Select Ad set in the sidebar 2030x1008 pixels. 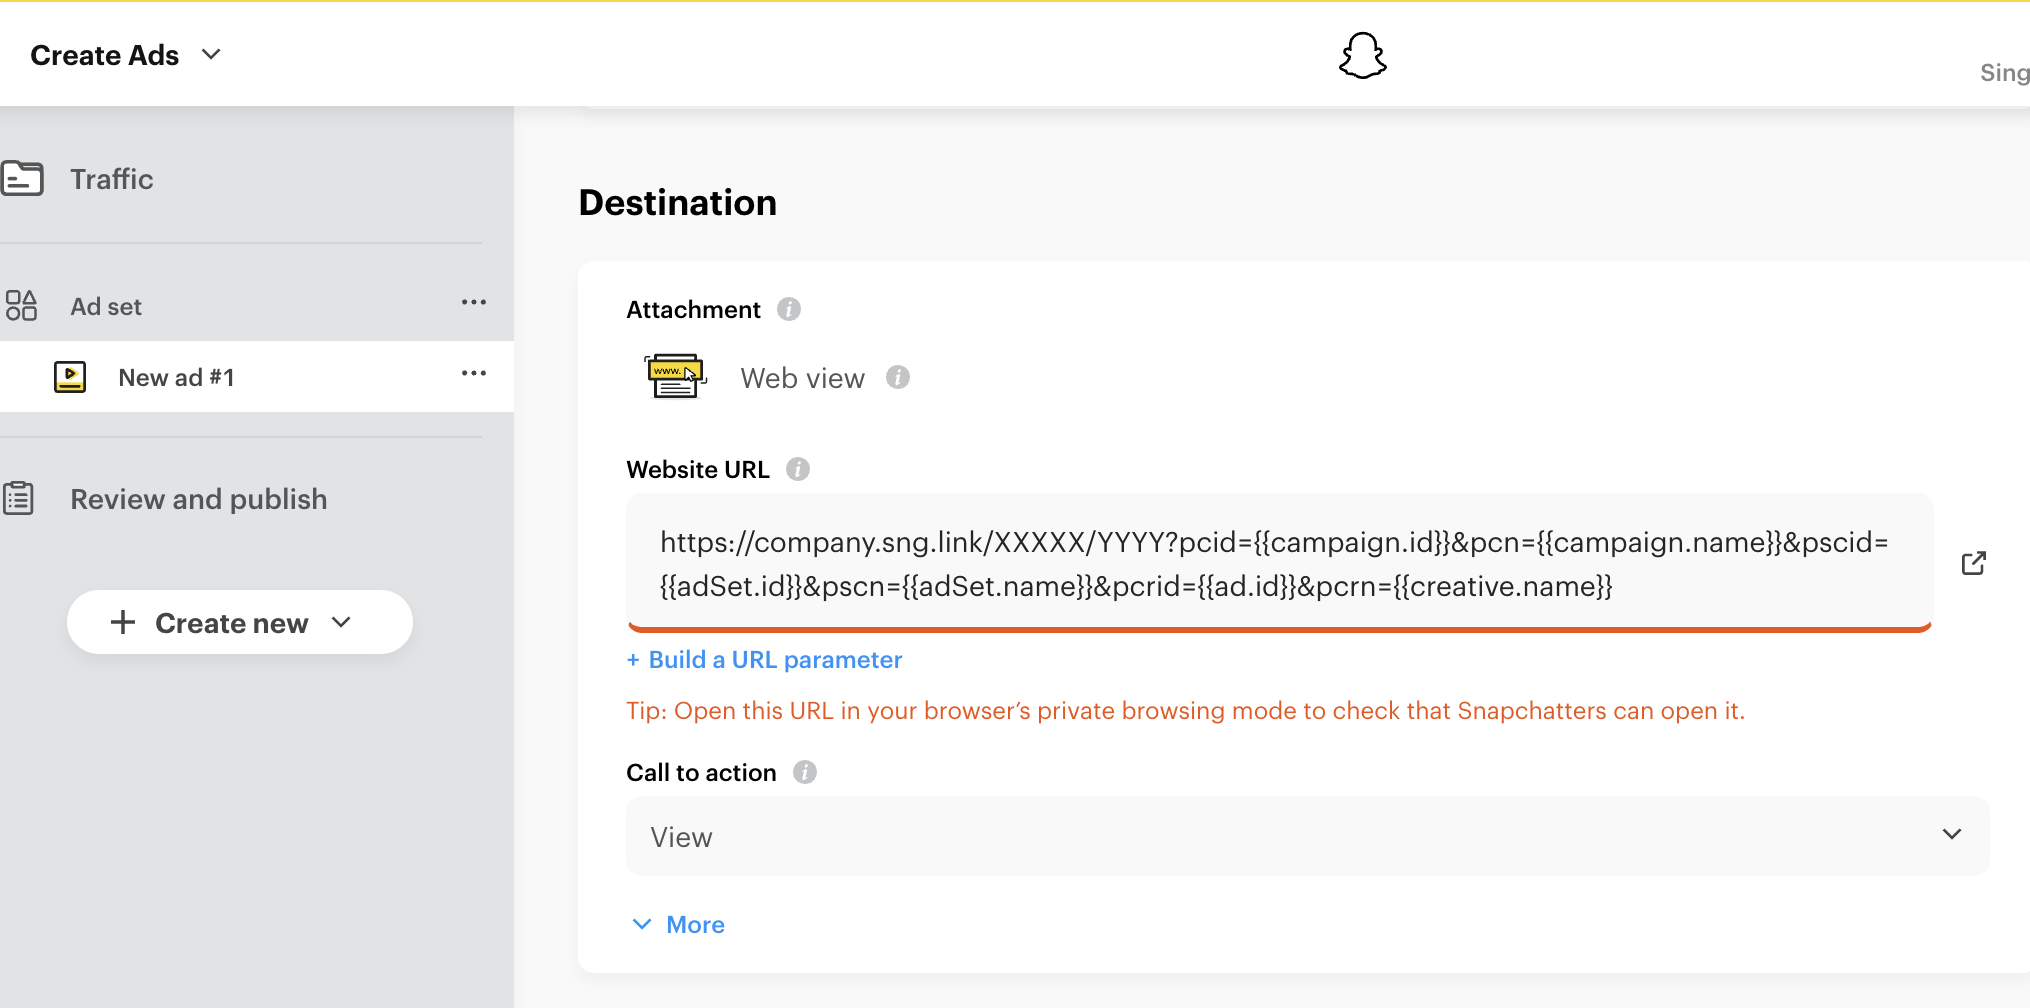coord(106,307)
